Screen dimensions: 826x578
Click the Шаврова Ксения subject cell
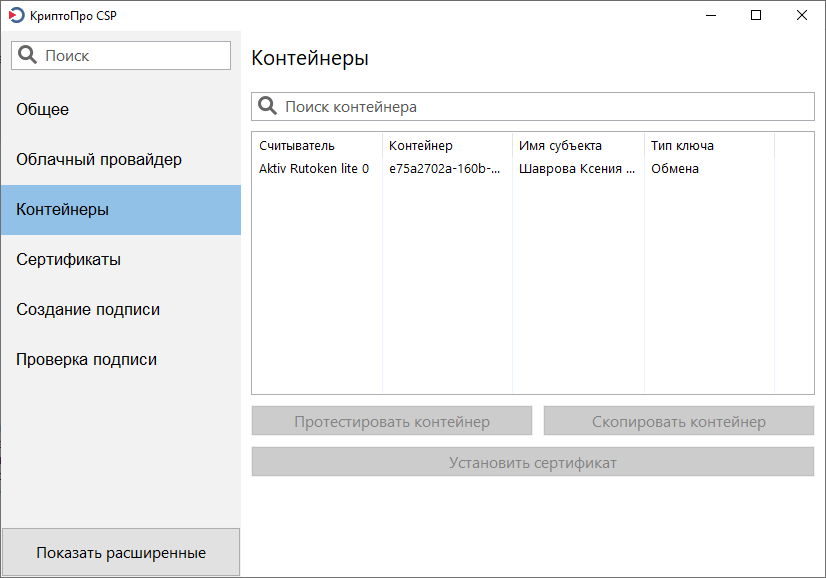click(x=577, y=169)
